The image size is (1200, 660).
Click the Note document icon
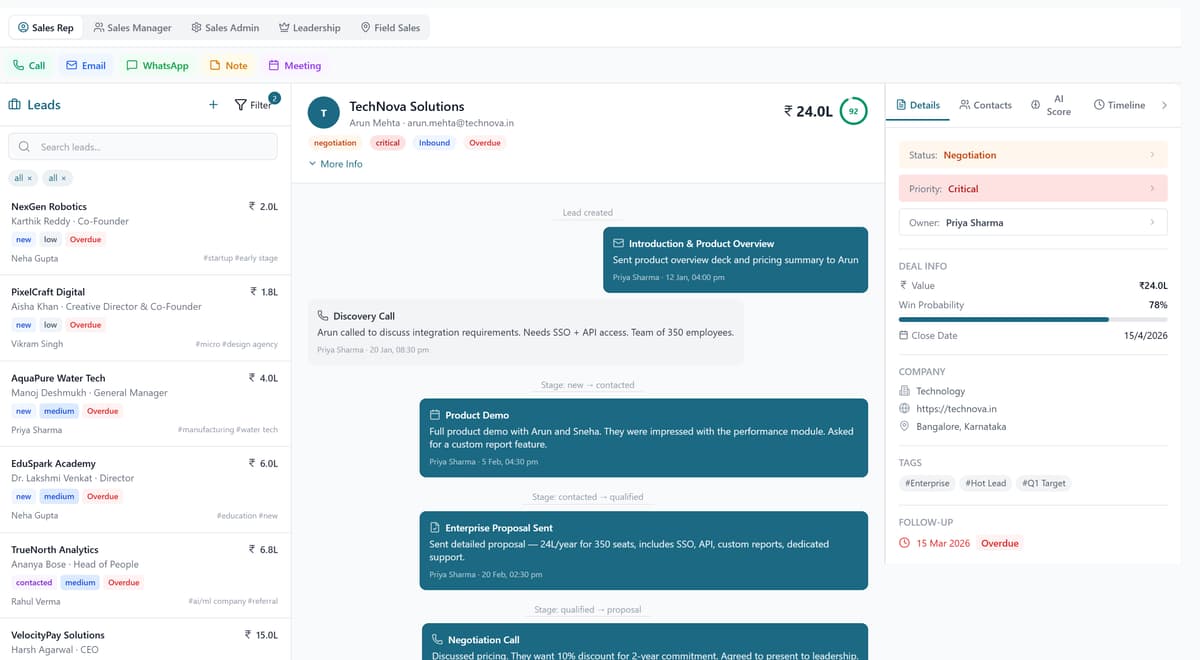tap(214, 65)
